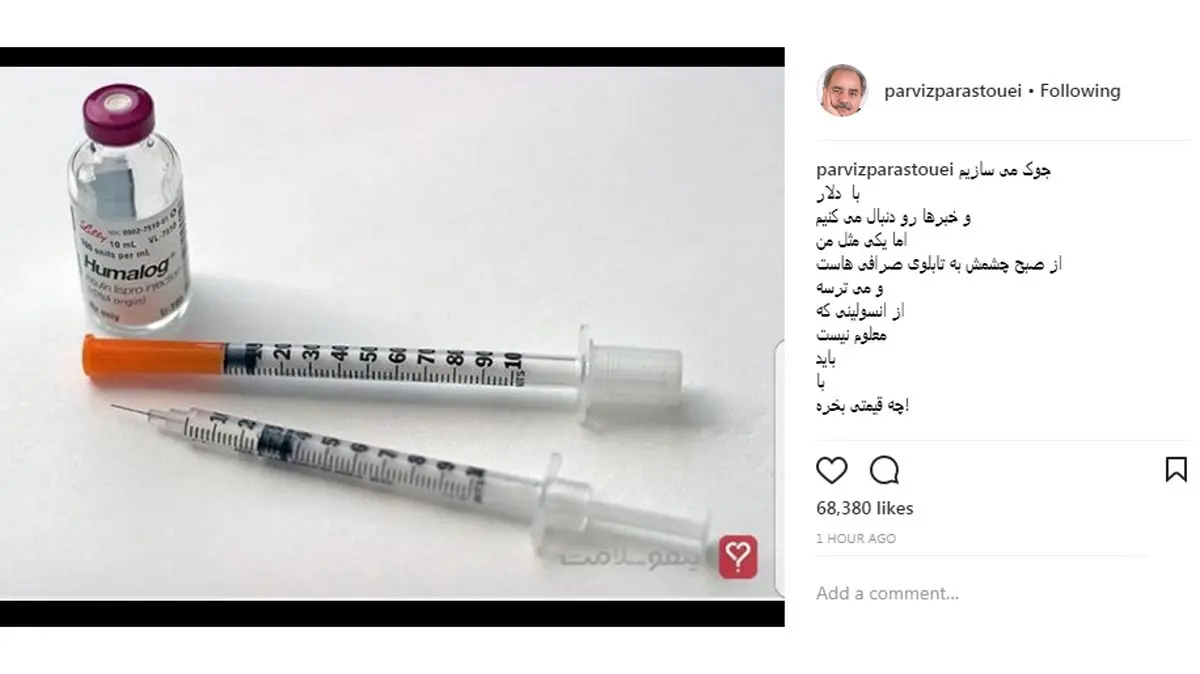This screenshot has width=1200, height=674.
Task: Click the black bar above the photo
Action: [x=392, y=56]
